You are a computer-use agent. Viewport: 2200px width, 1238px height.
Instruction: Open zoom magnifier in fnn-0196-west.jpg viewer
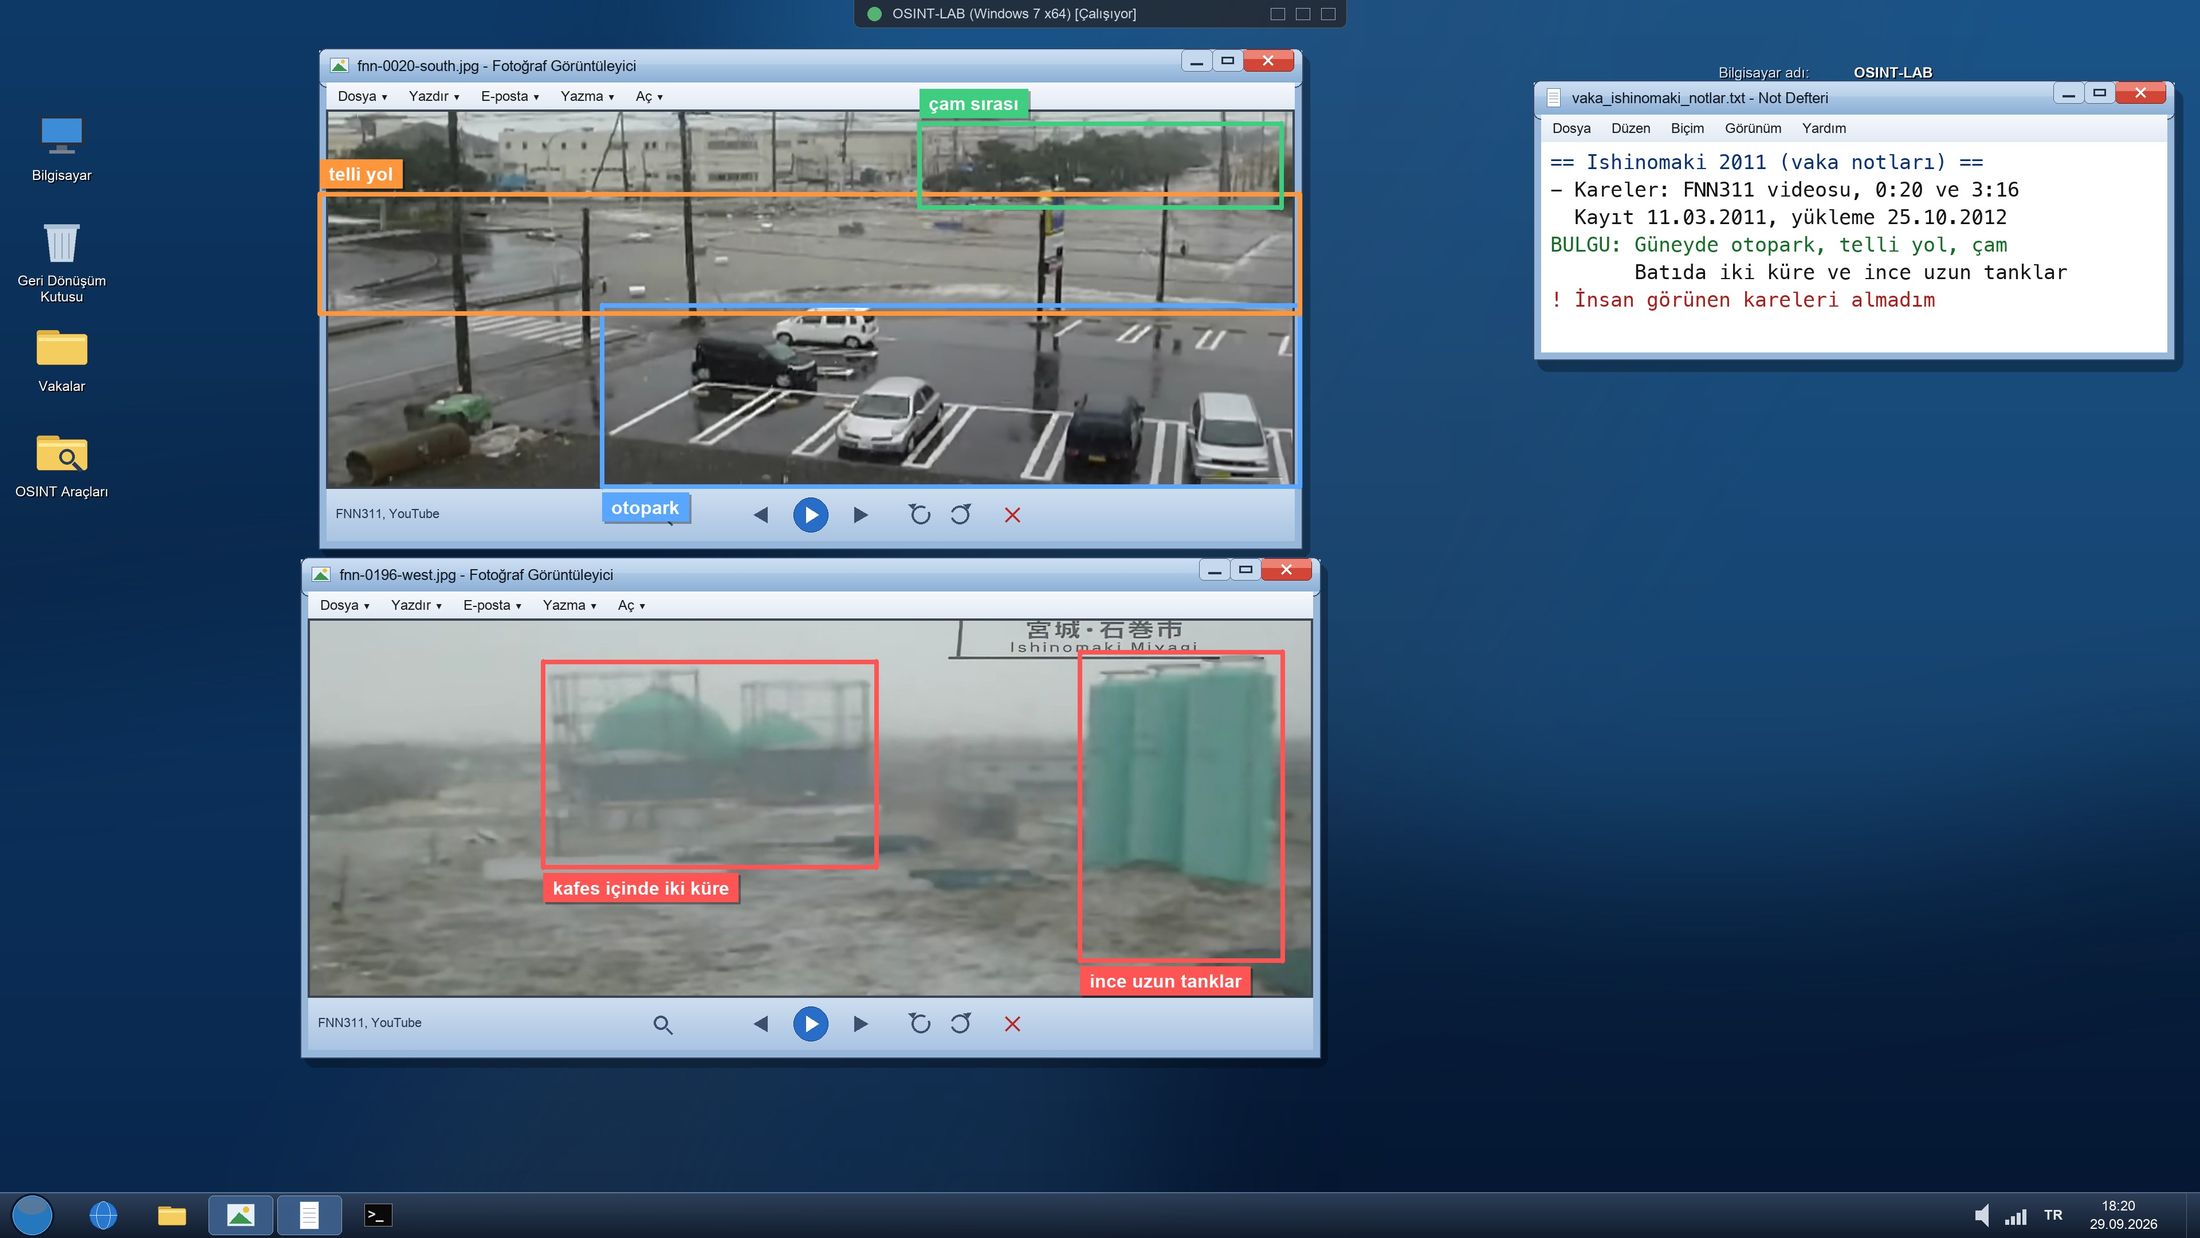coord(663,1024)
